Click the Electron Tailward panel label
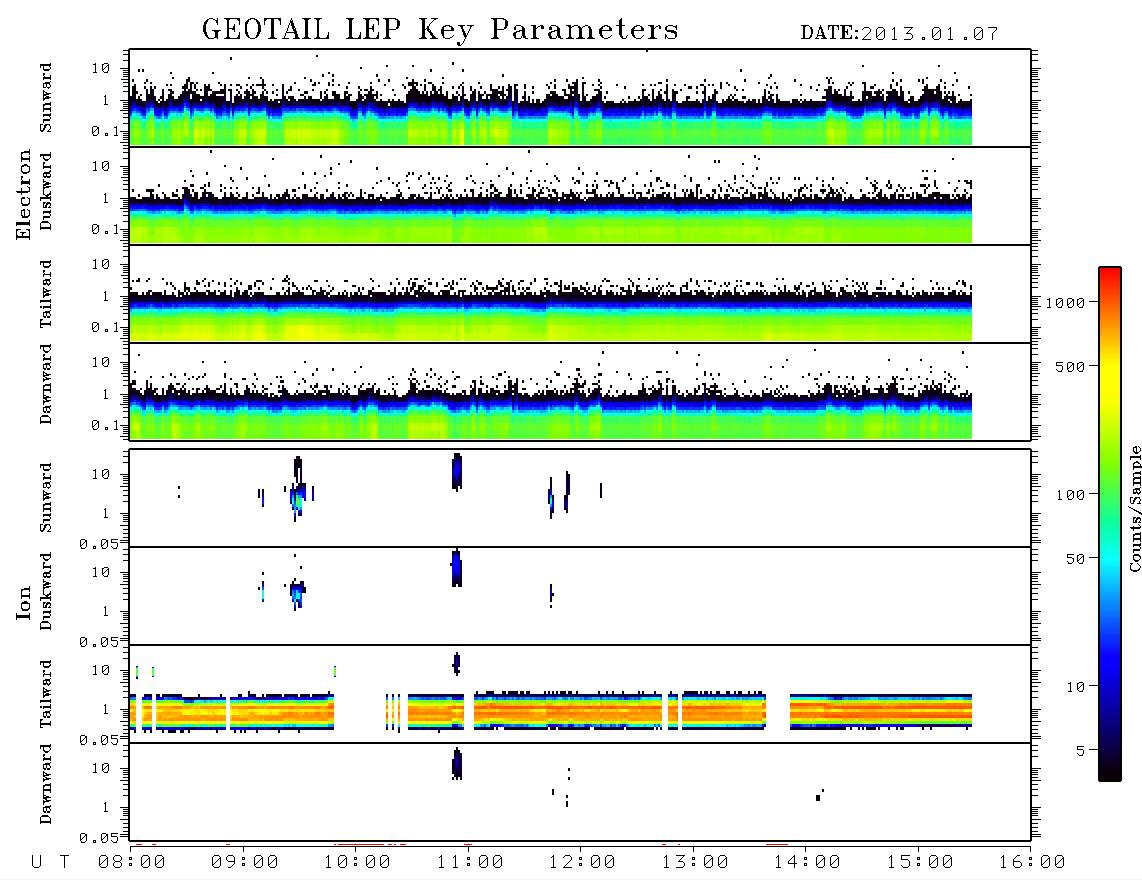This screenshot has height=880, width=1142. (45, 294)
